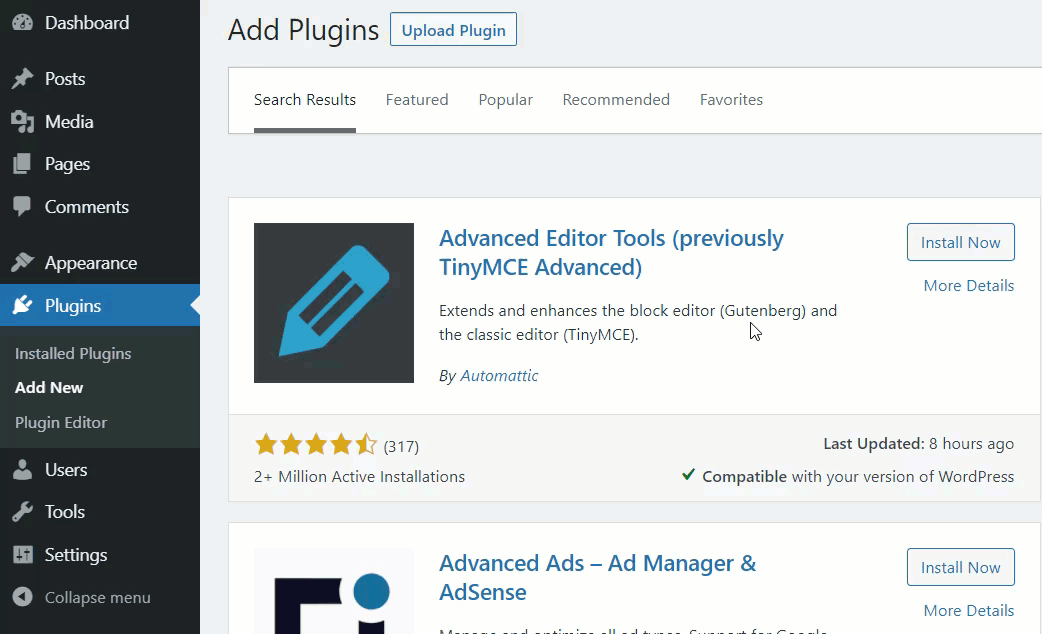1042x634 pixels.
Task: Go to the Media library menu
Action: (x=100, y=122)
